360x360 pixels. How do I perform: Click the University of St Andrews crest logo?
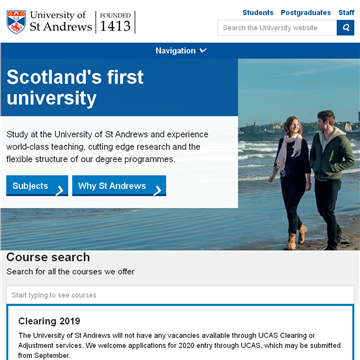[x=16, y=22]
